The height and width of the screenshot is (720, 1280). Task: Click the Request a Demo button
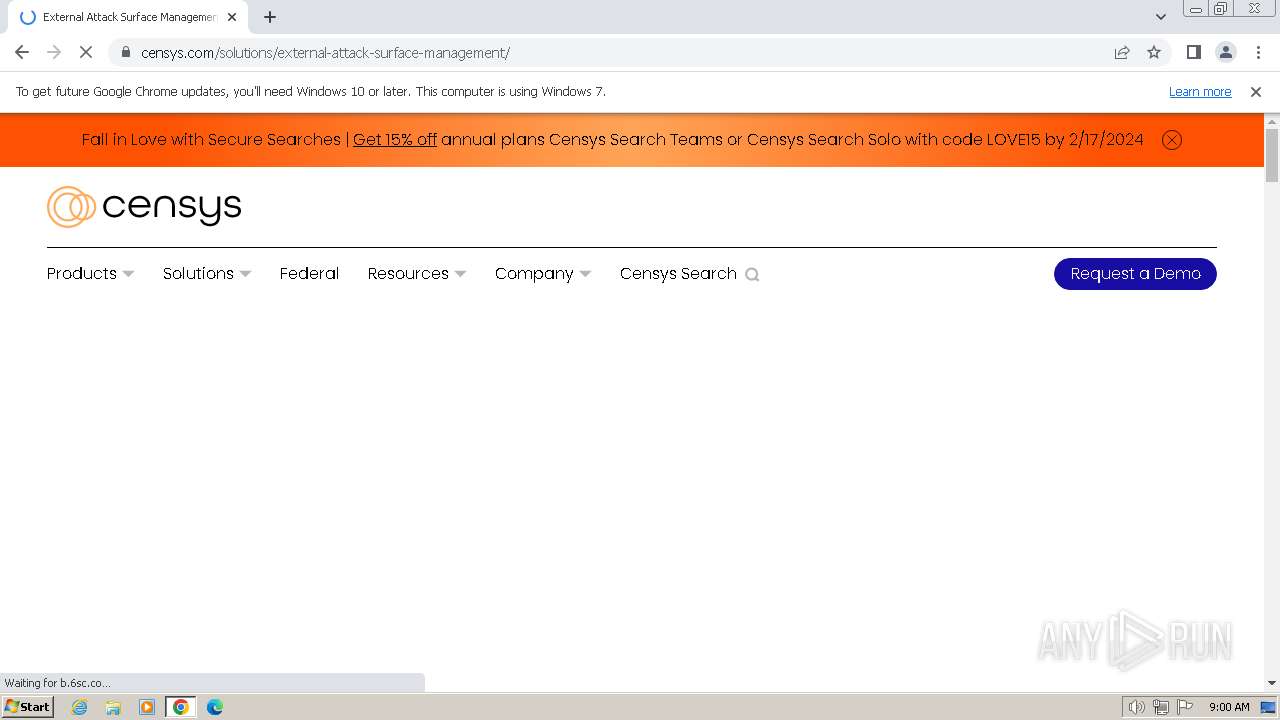(1135, 274)
